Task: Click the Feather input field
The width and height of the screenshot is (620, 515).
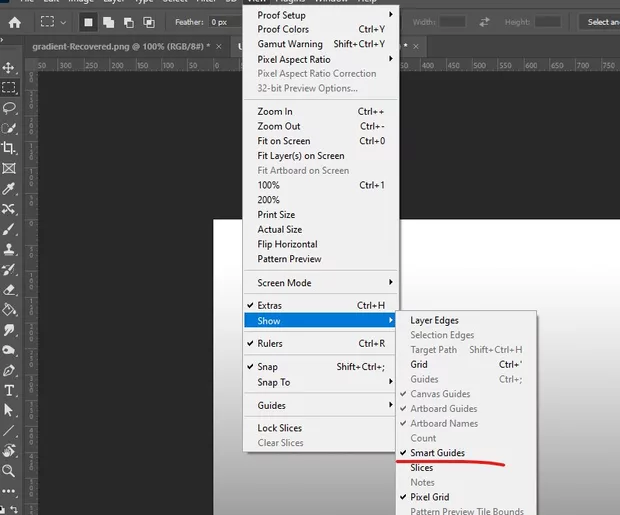Action: 224,22
